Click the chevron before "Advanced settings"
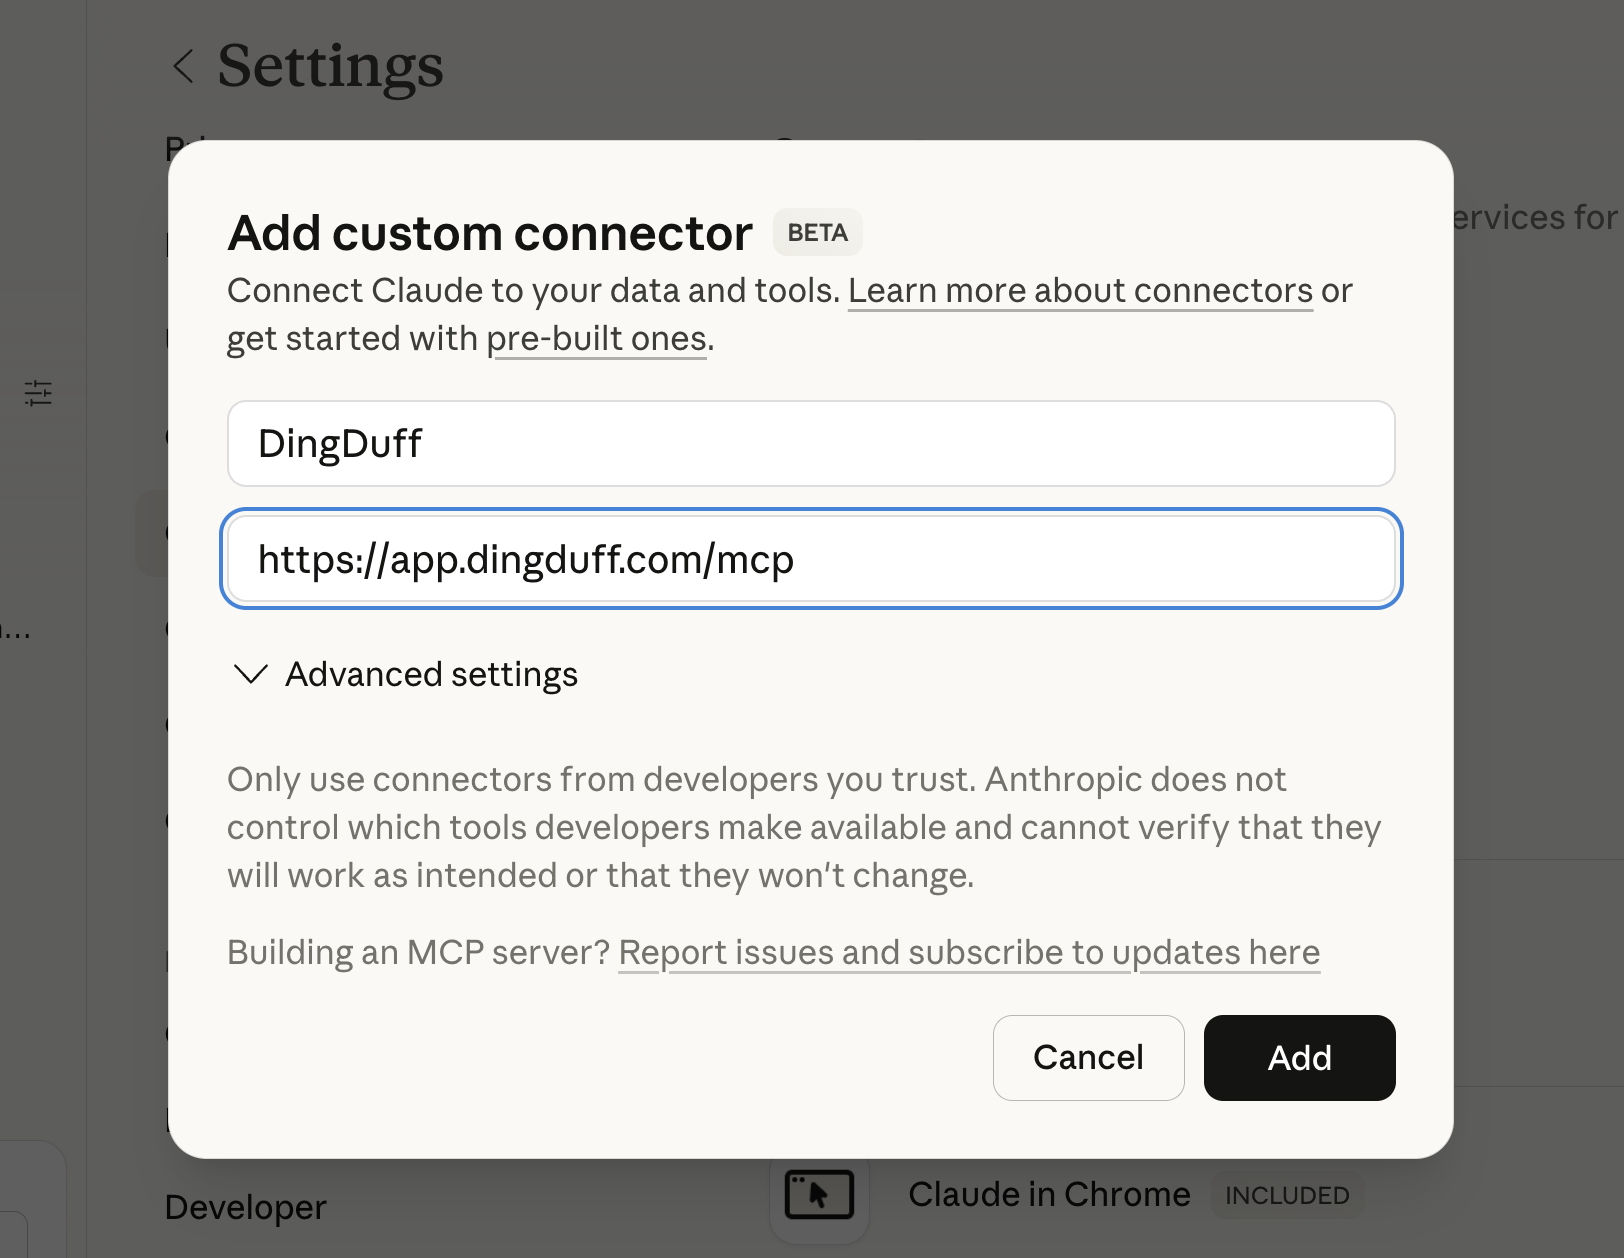 point(249,674)
